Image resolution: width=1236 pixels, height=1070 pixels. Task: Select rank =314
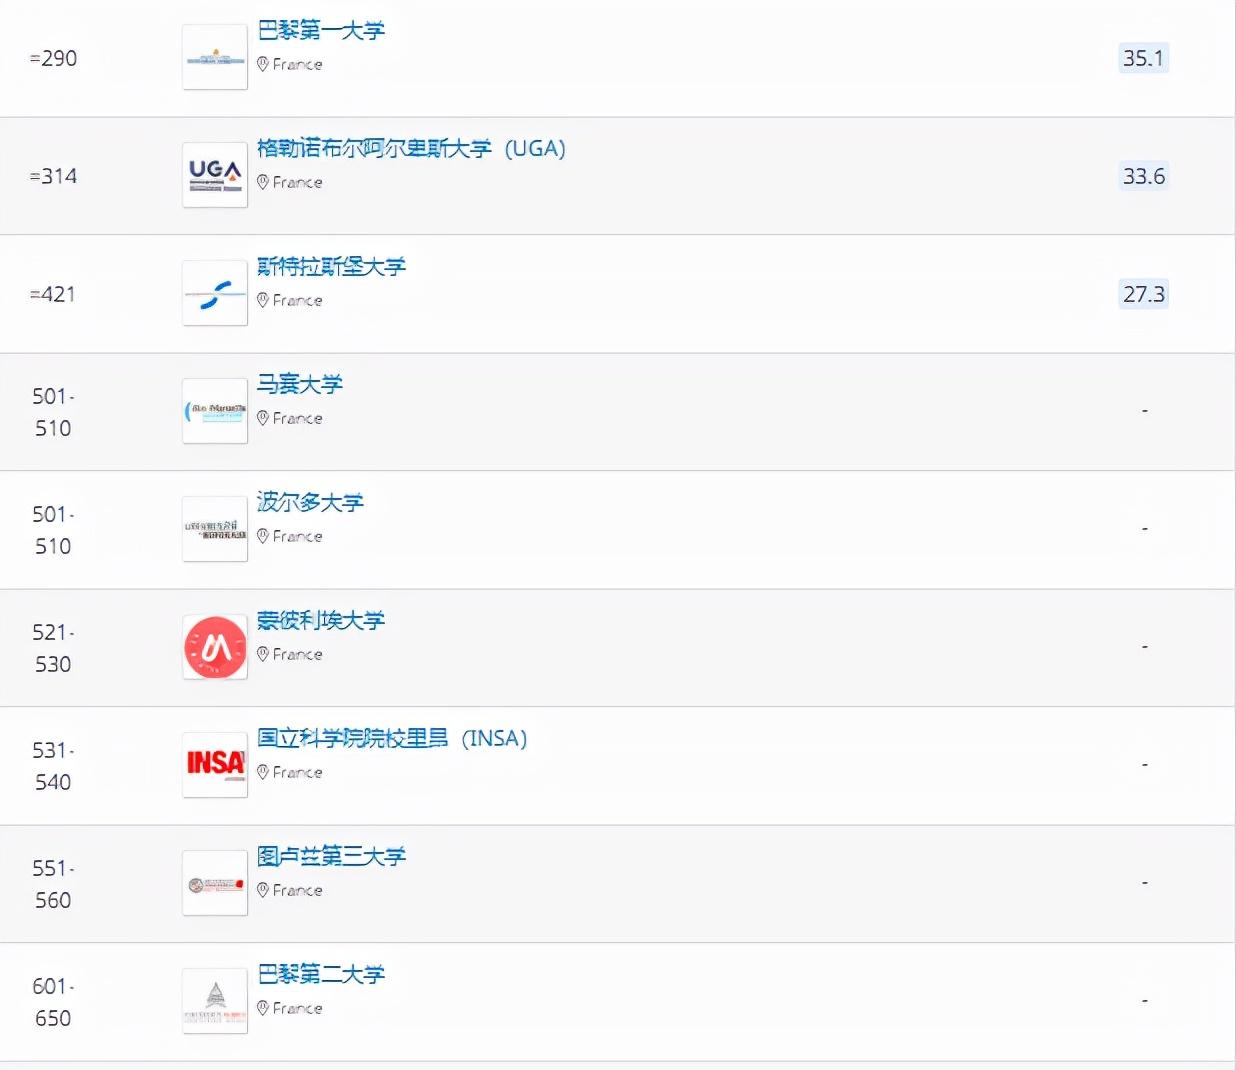pos(53,176)
